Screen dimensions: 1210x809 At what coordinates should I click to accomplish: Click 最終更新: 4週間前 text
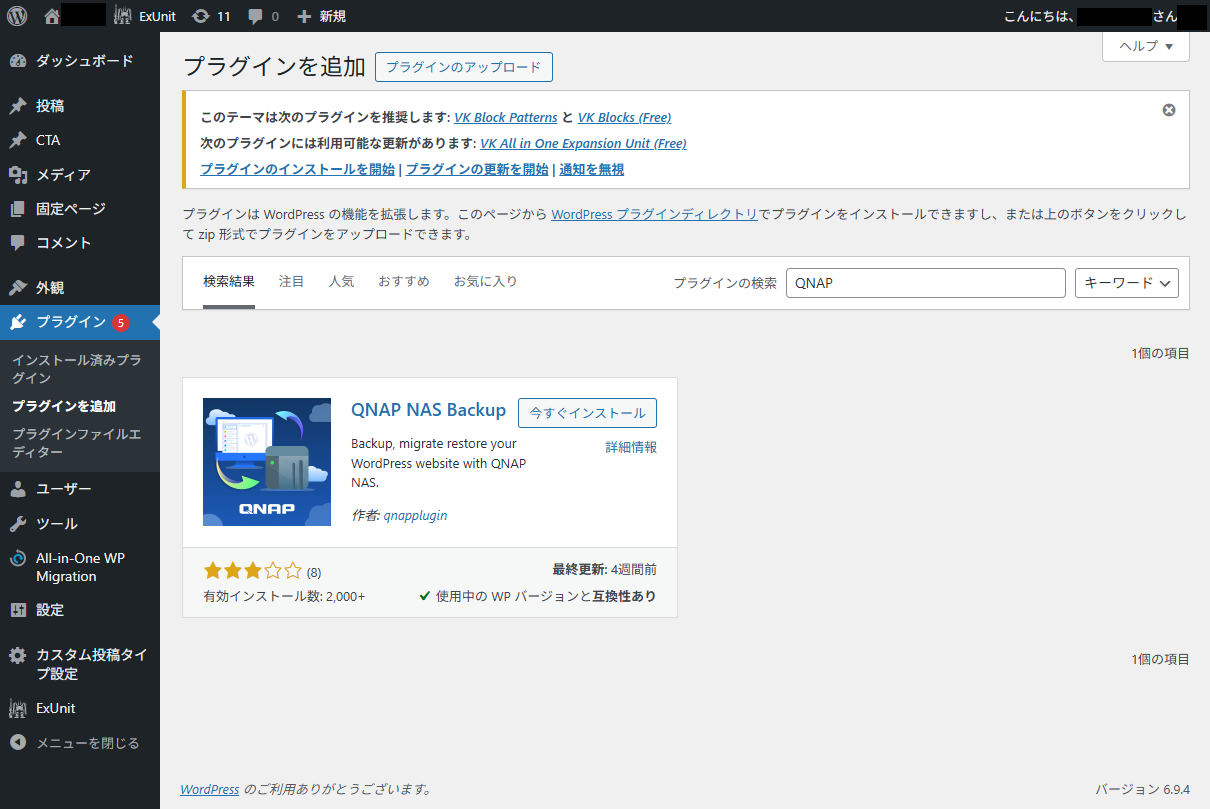605,570
